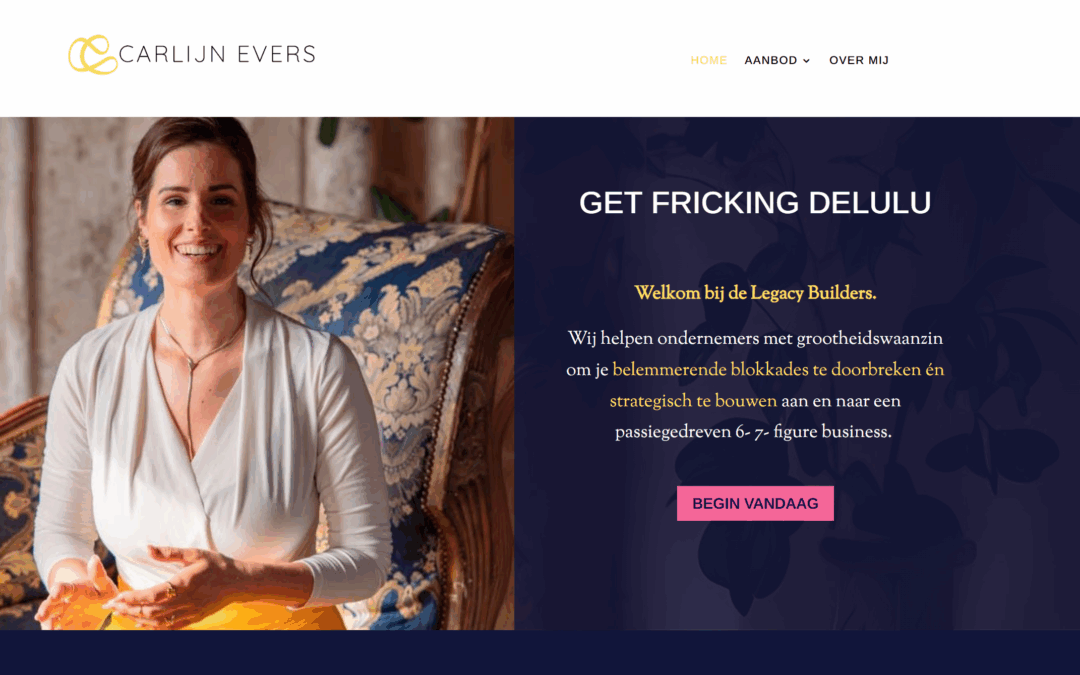Expand the chevron next to AANBOD
The height and width of the screenshot is (675, 1080).
point(806,61)
